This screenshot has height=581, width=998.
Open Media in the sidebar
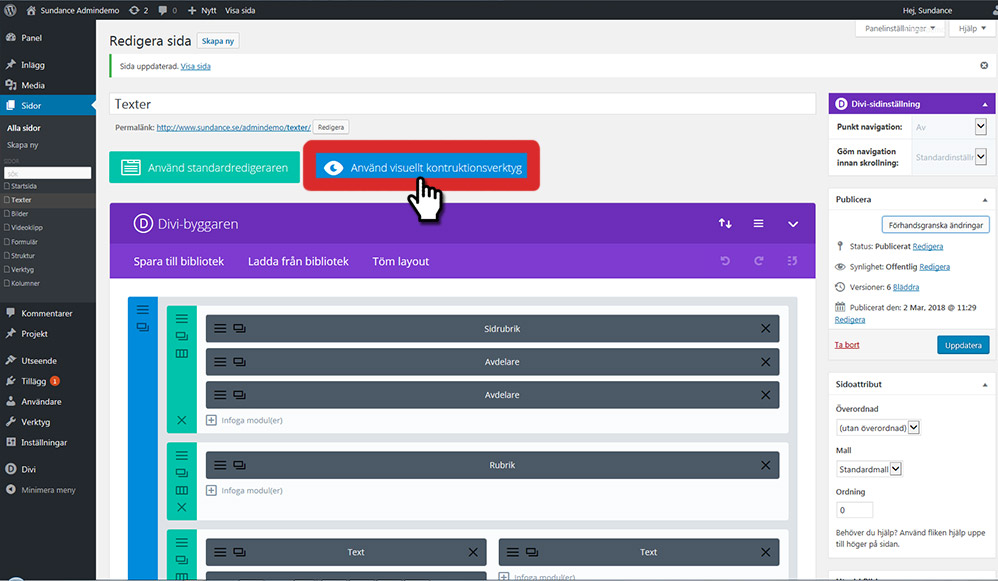(x=32, y=85)
